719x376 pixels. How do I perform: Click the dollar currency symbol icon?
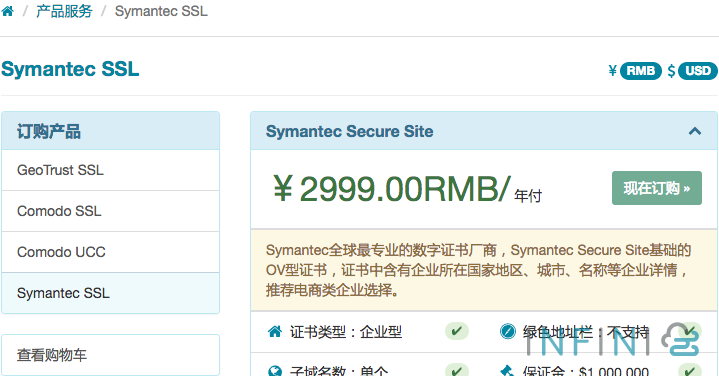tap(671, 71)
